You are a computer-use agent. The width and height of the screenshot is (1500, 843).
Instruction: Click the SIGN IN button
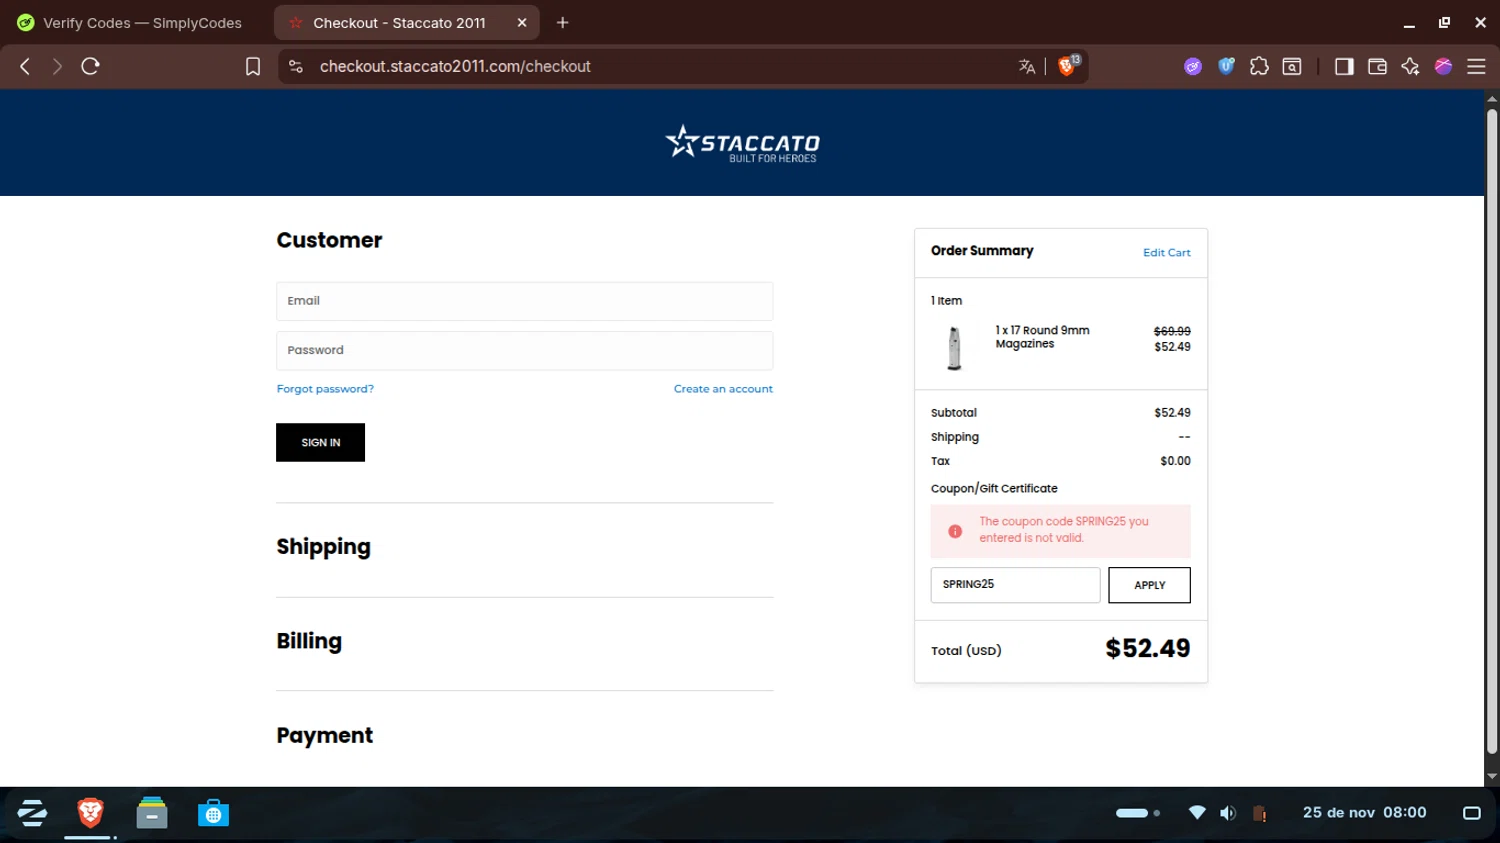click(320, 442)
